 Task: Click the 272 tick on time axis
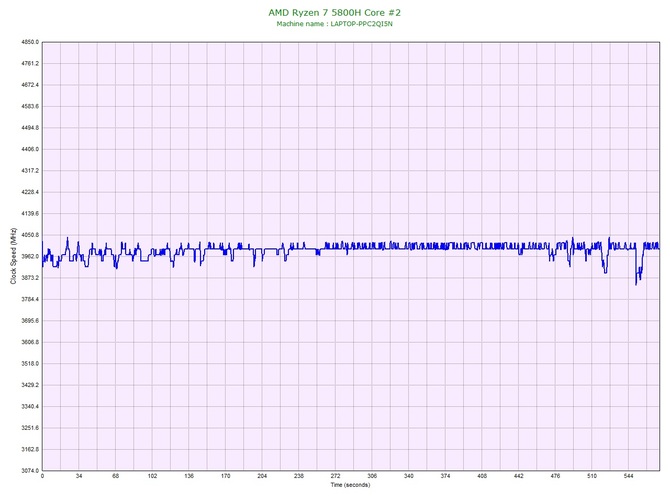(335, 476)
